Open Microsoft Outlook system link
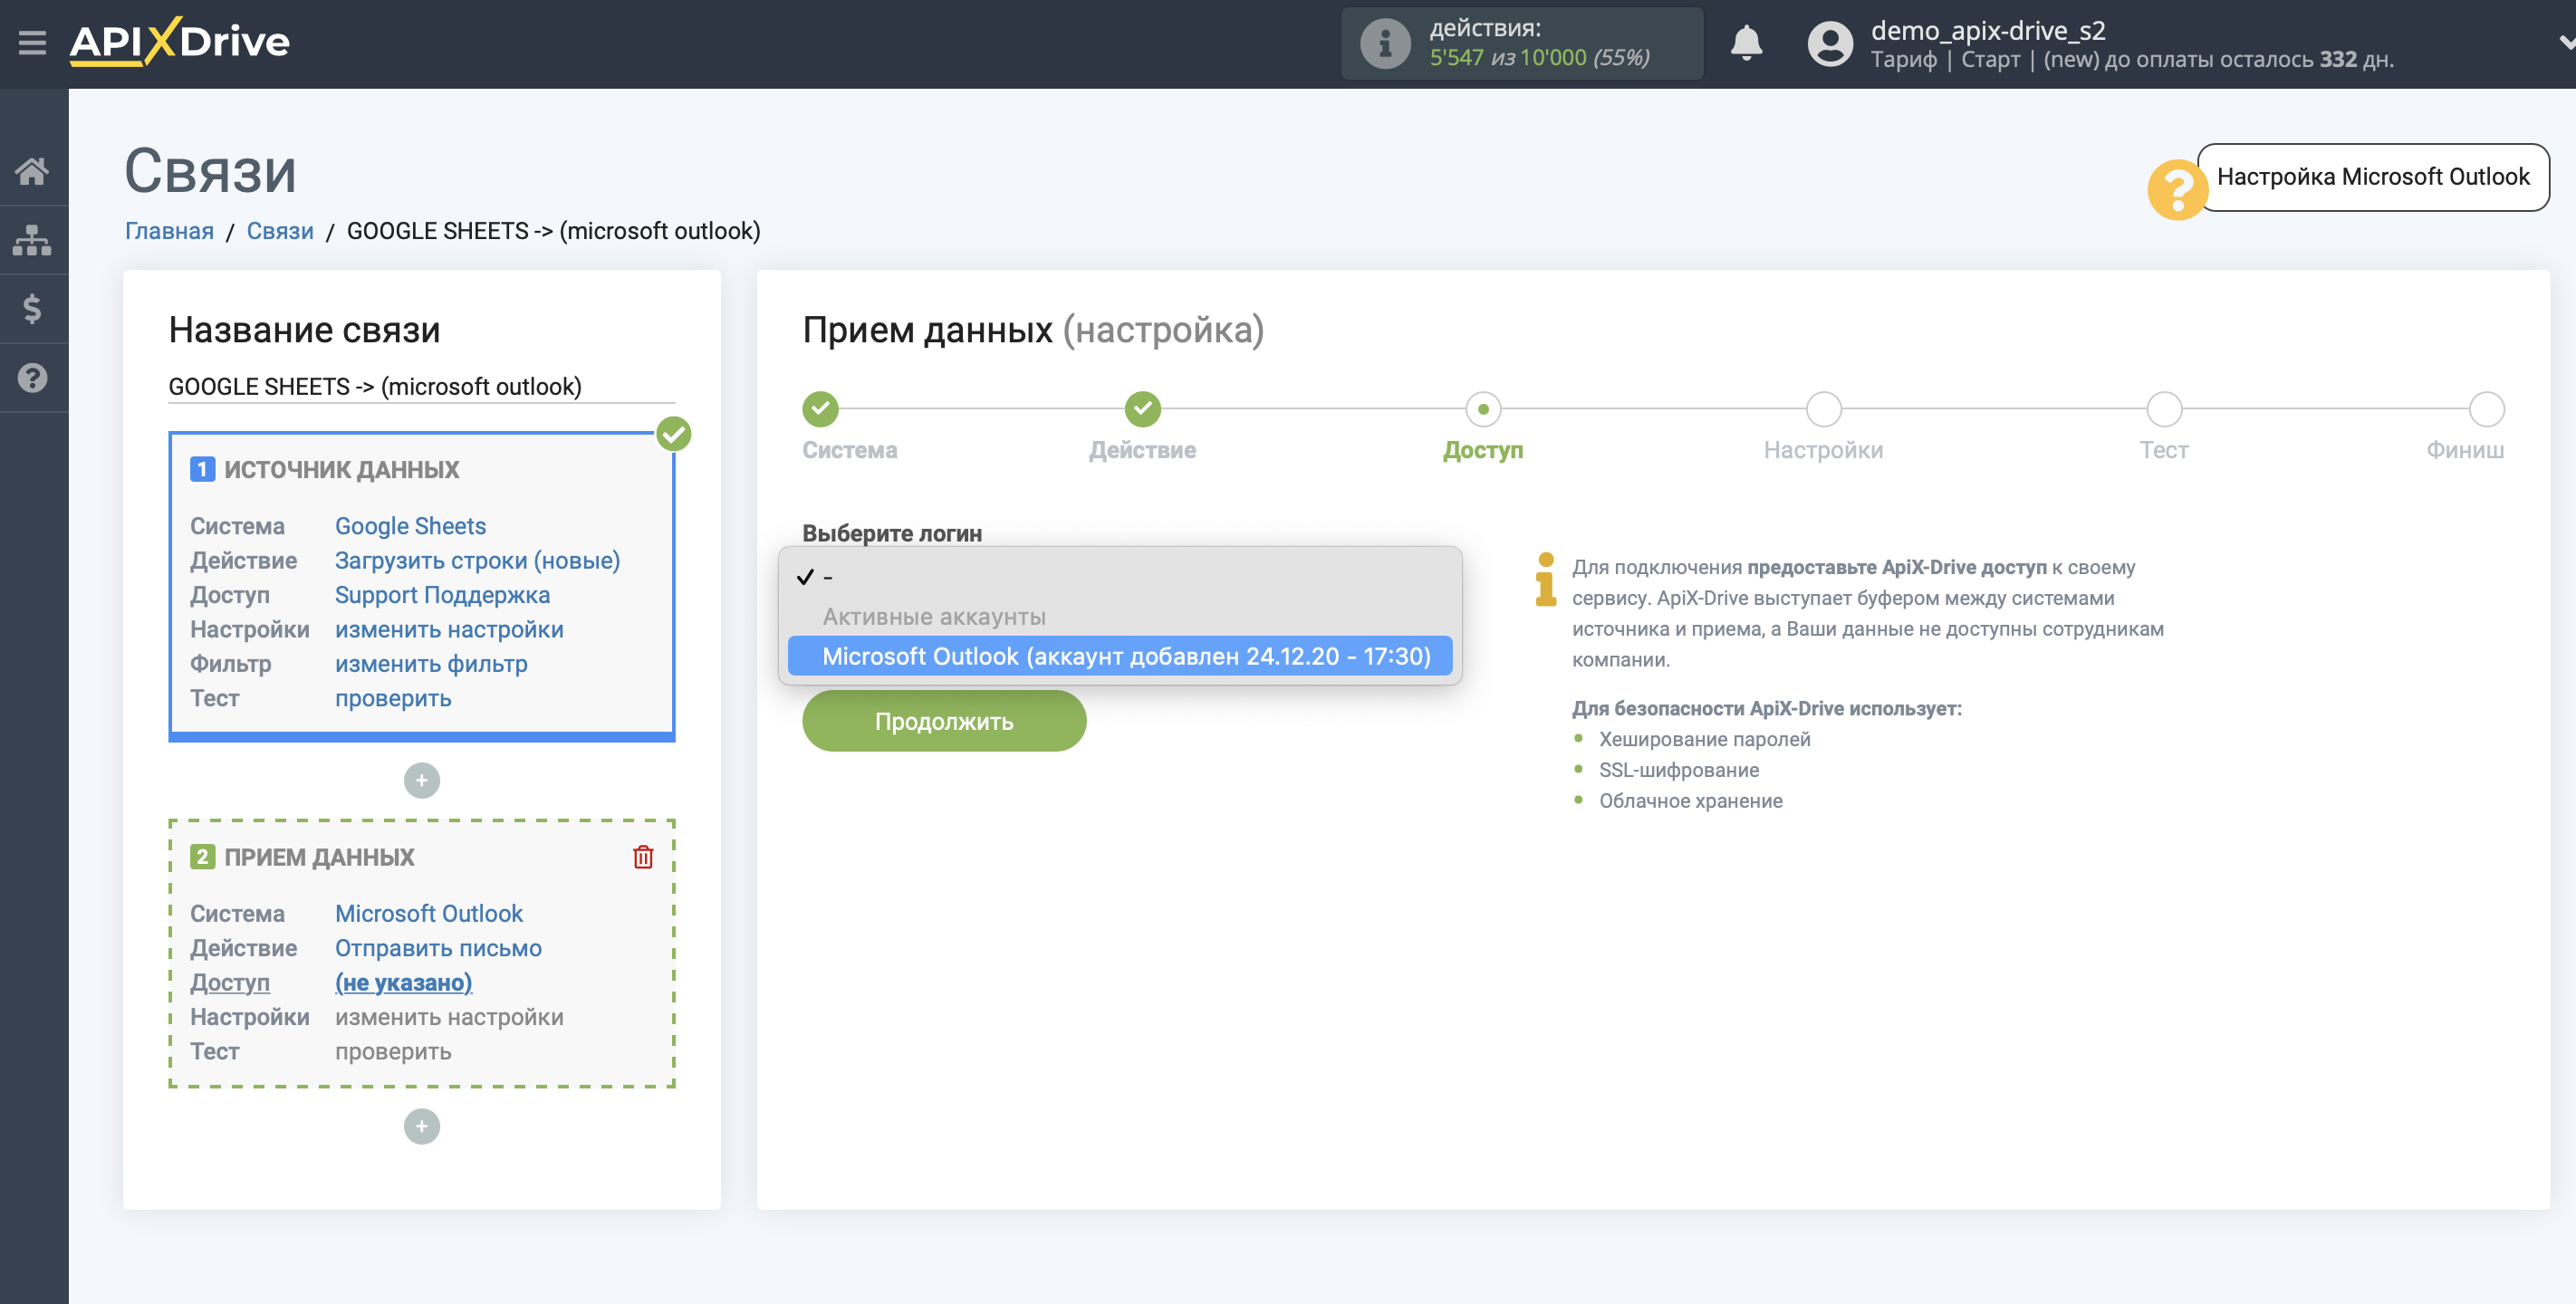 pos(429,914)
